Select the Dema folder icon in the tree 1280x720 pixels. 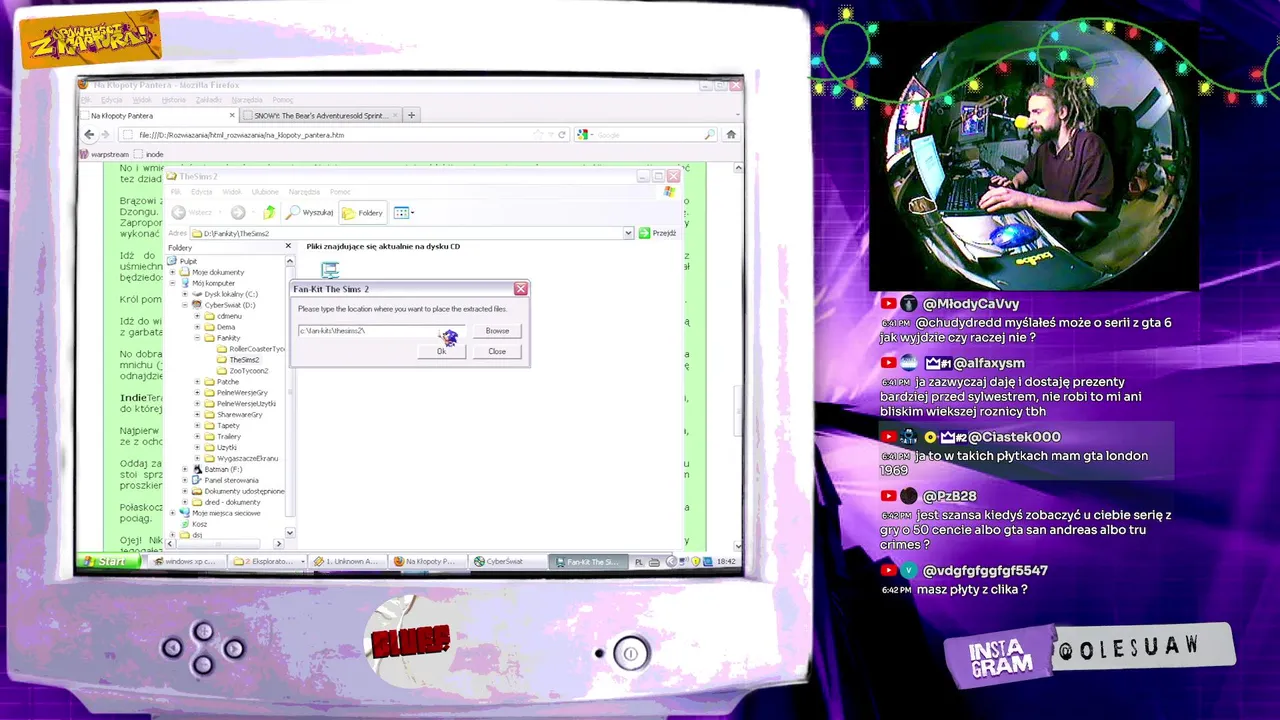209,327
